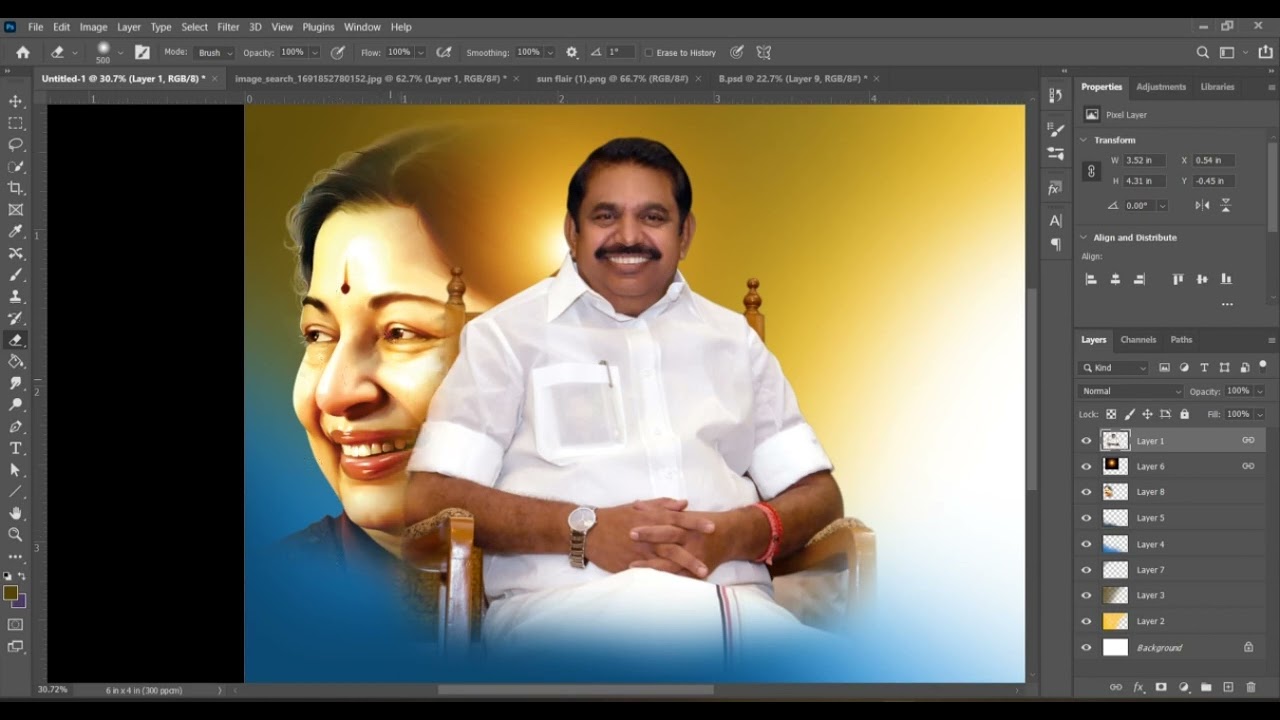Create new adjustment layer icon

tap(1184, 687)
